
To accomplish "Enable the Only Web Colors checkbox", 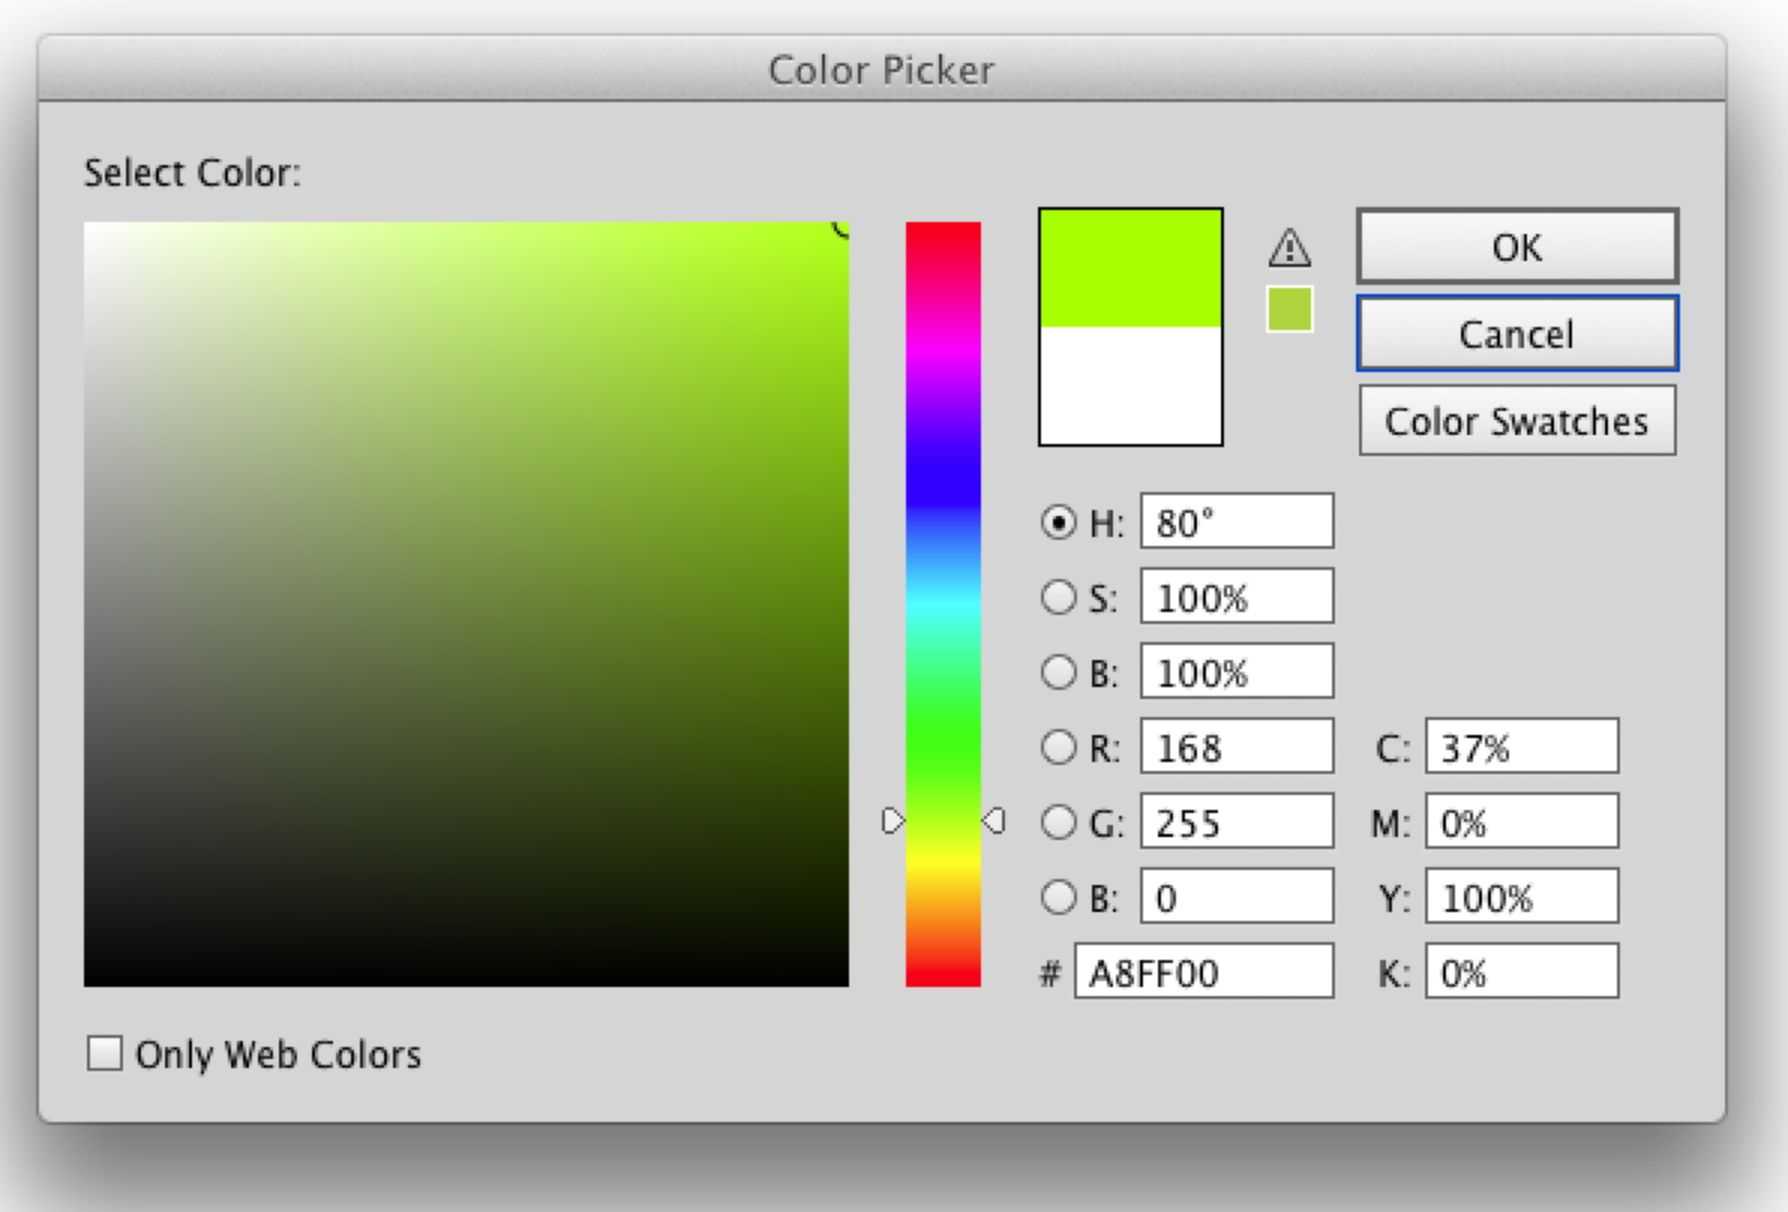I will [104, 1053].
